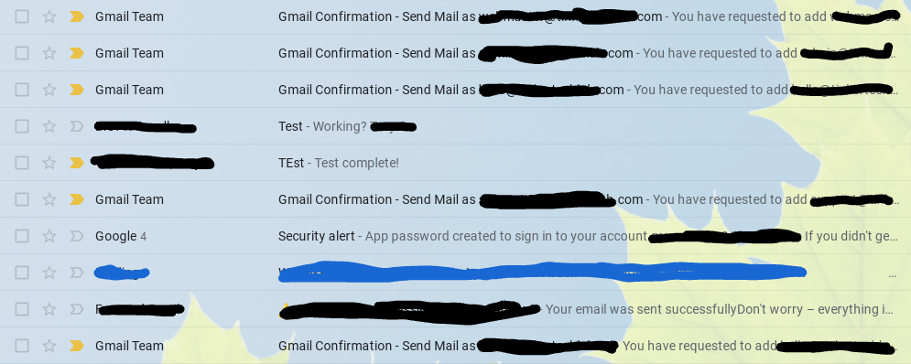
Task: Open email saying 'Your email was sent successfully'
Action: point(456,309)
